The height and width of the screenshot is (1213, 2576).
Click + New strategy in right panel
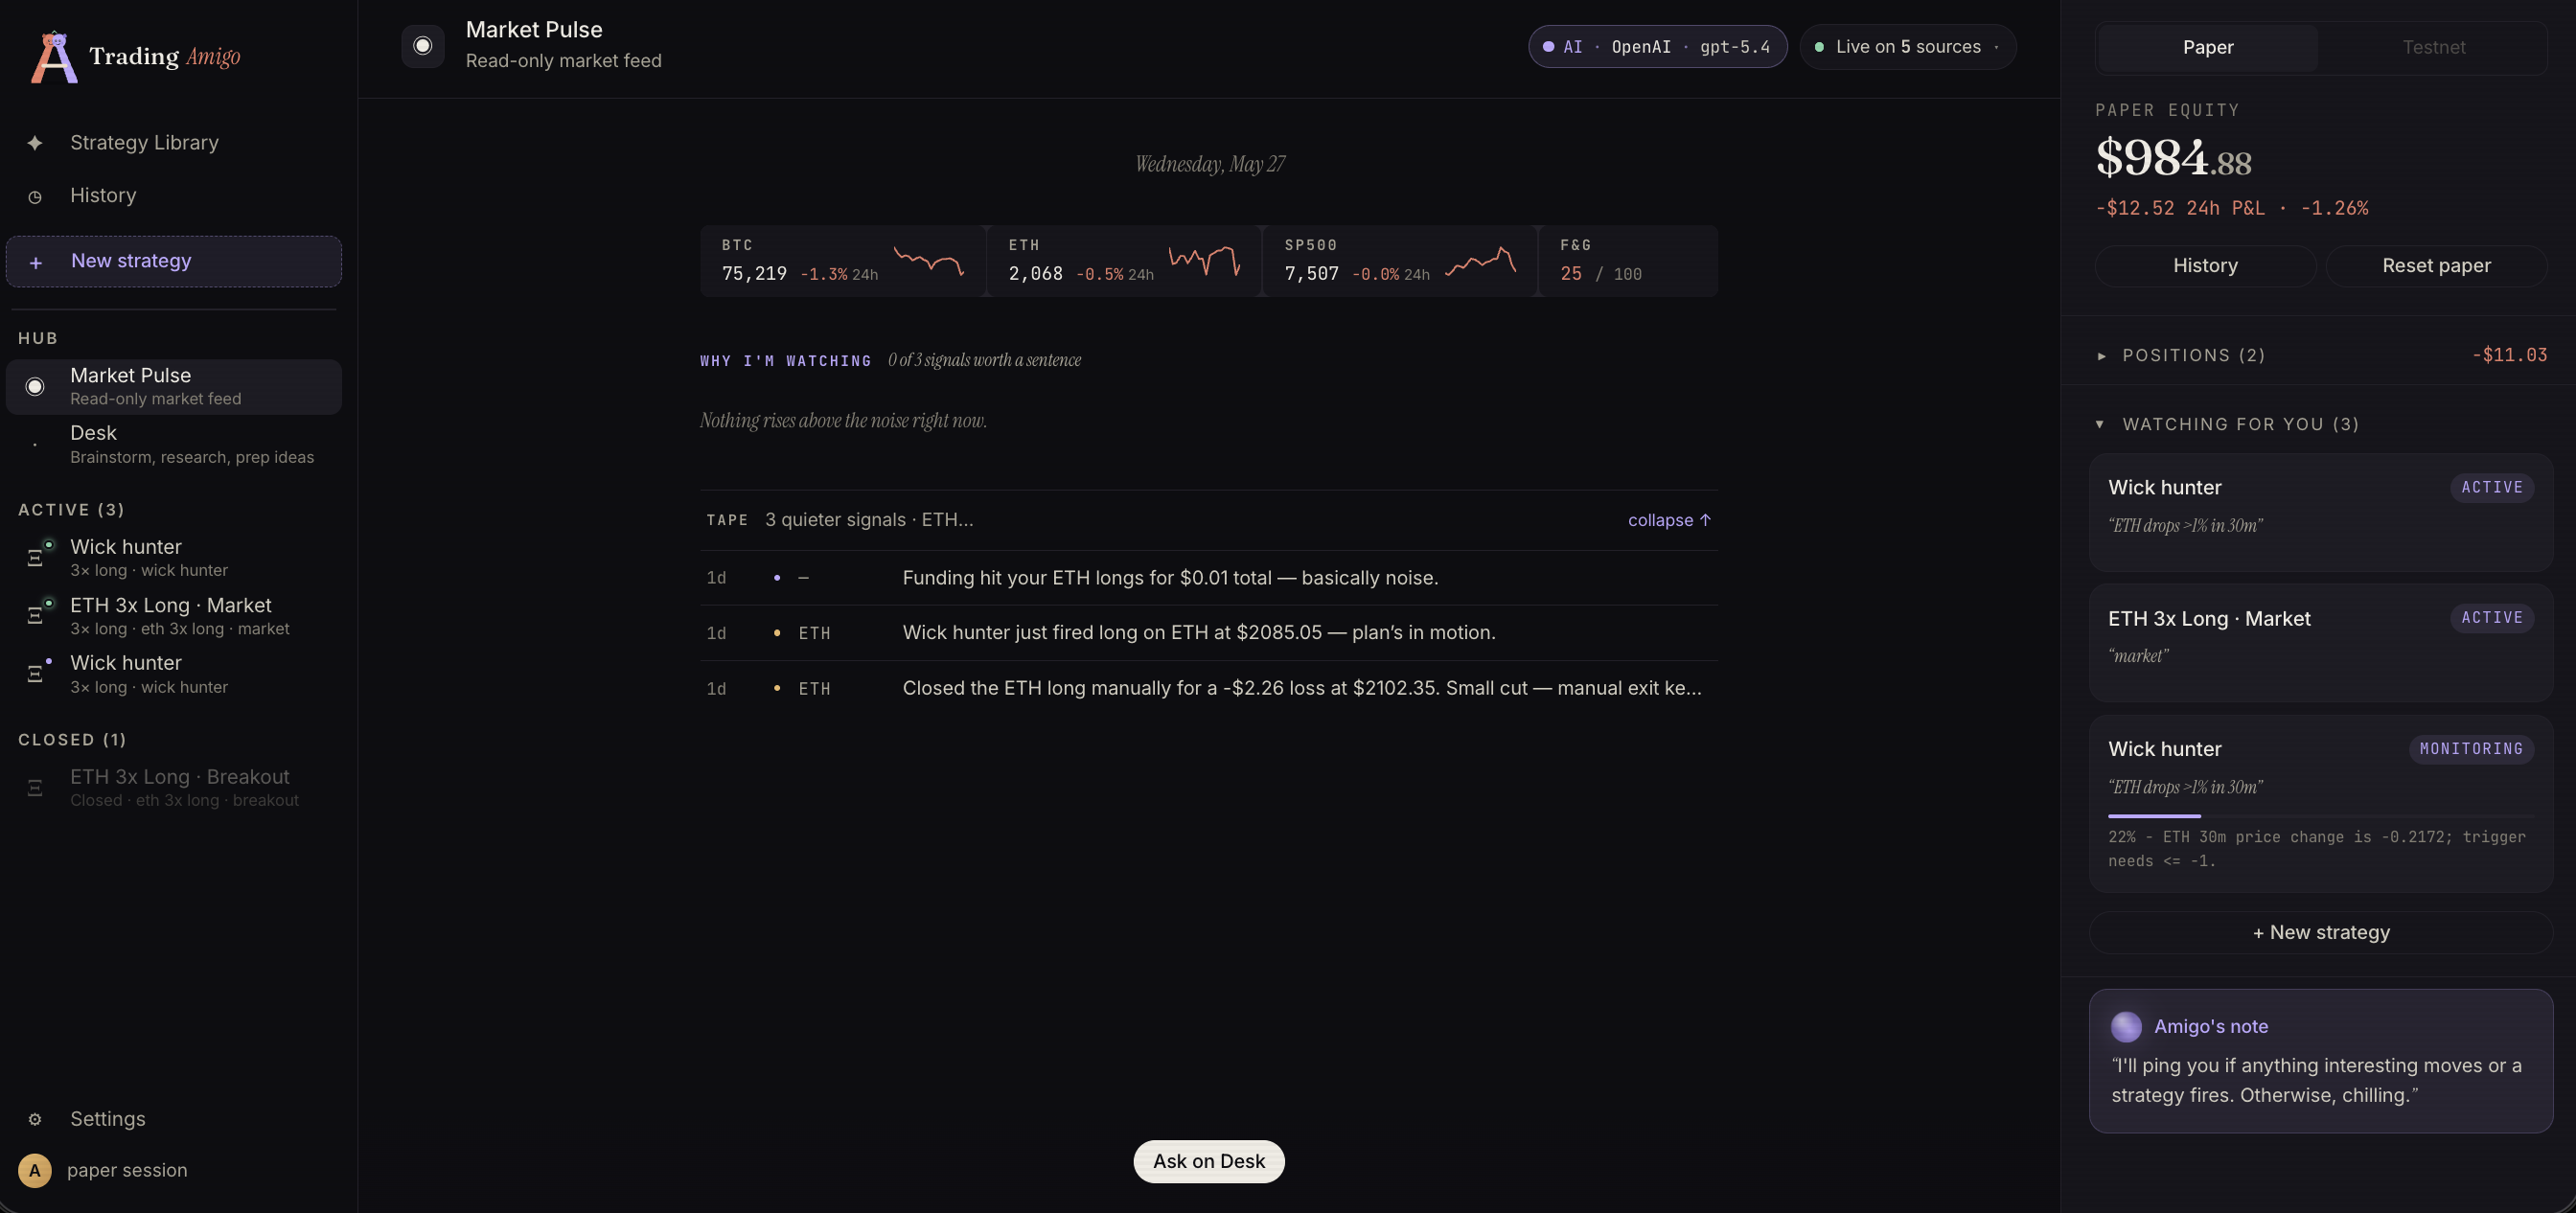[x=2321, y=932]
